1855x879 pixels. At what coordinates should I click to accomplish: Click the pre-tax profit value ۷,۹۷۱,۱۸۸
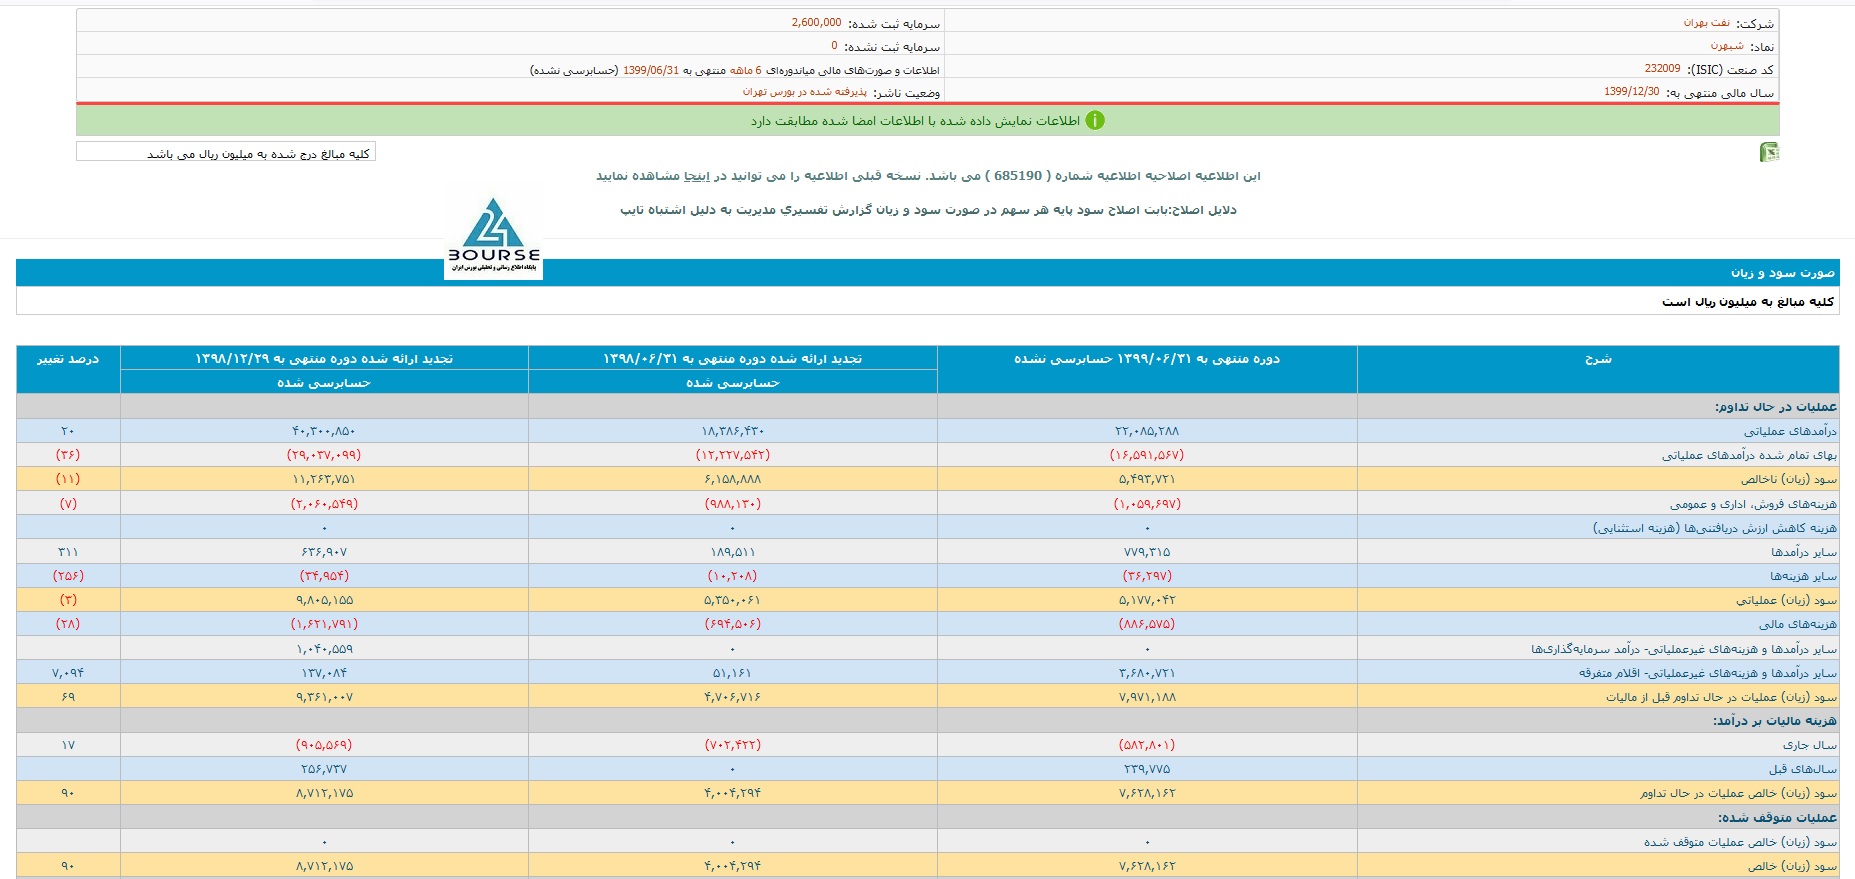(x=1147, y=697)
